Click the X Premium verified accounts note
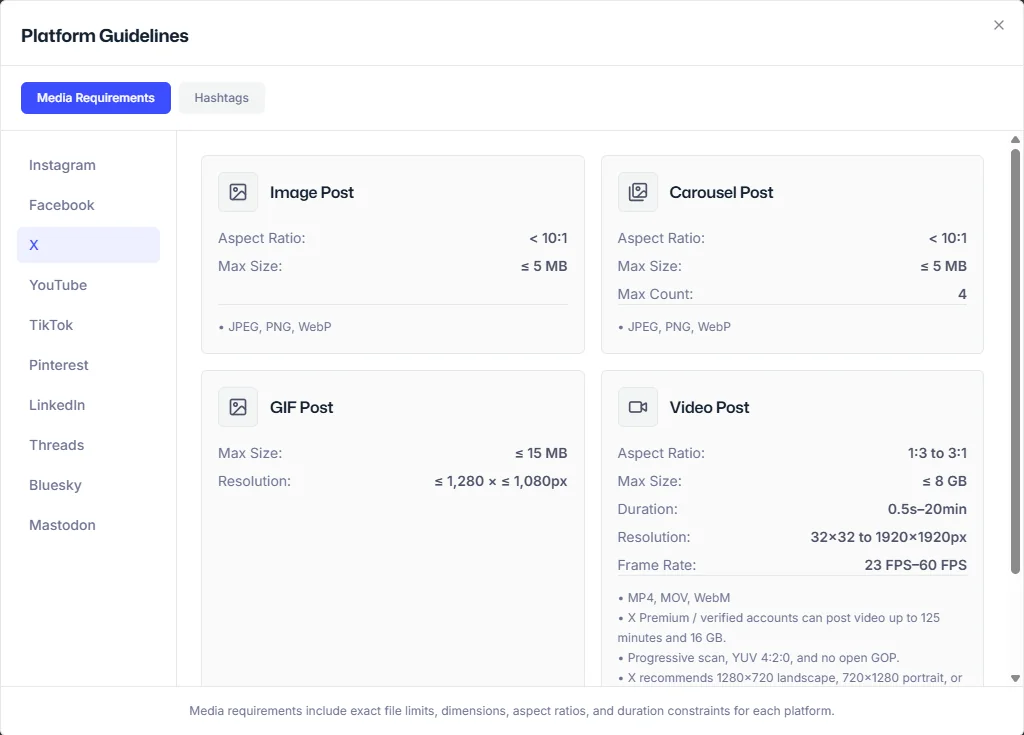The image size is (1024, 735). pos(778,628)
